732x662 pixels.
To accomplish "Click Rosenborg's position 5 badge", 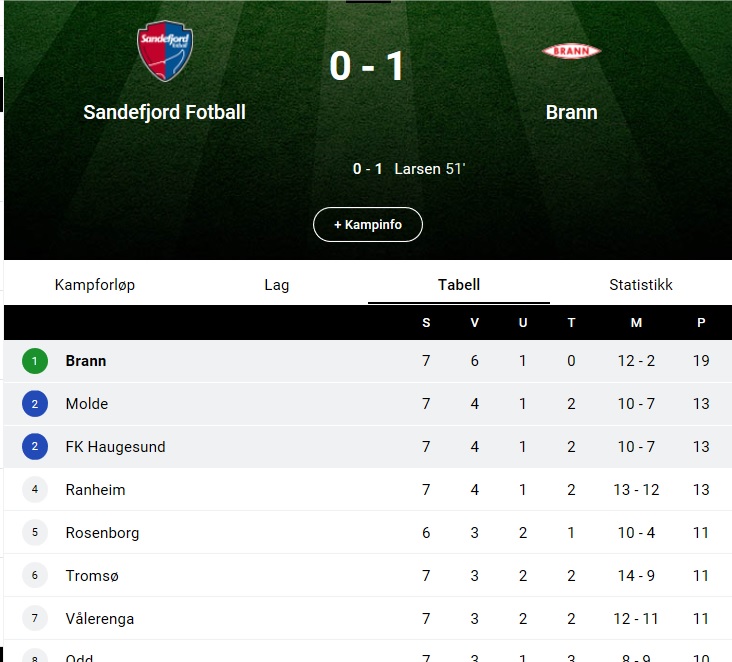I will click(x=35, y=533).
